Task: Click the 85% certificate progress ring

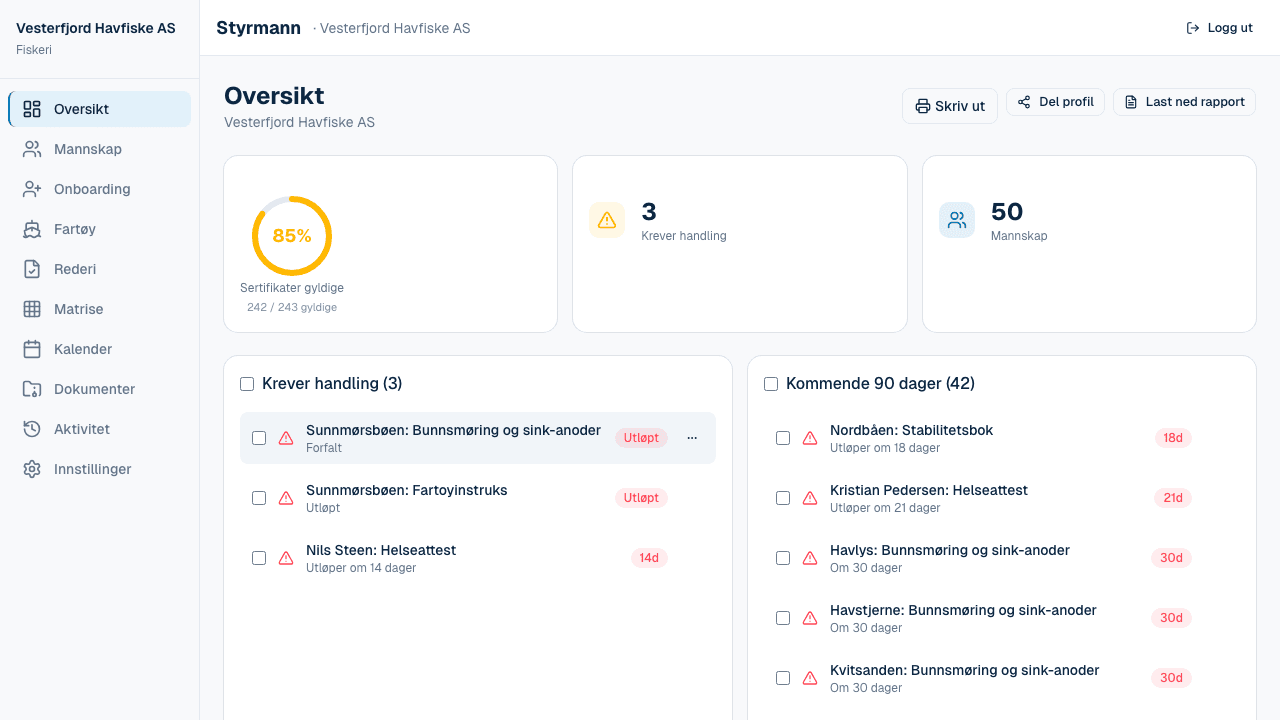Action: [292, 236]
